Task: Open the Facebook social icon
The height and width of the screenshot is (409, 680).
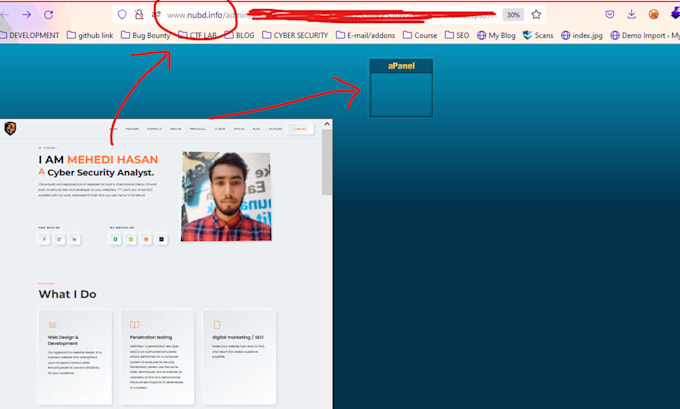Action: coord(44,239)
